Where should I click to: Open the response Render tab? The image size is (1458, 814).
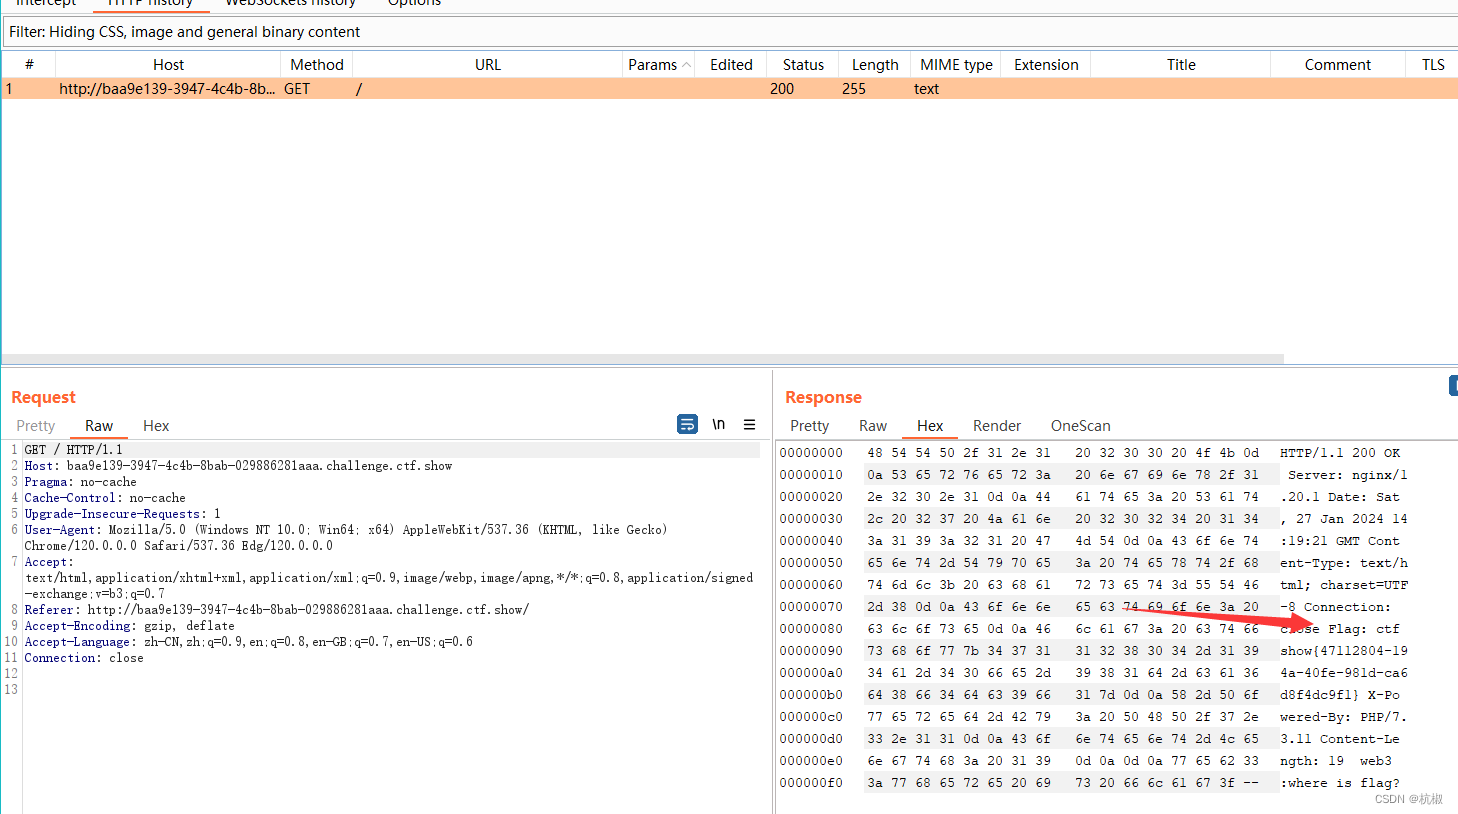tap(997, 426)
